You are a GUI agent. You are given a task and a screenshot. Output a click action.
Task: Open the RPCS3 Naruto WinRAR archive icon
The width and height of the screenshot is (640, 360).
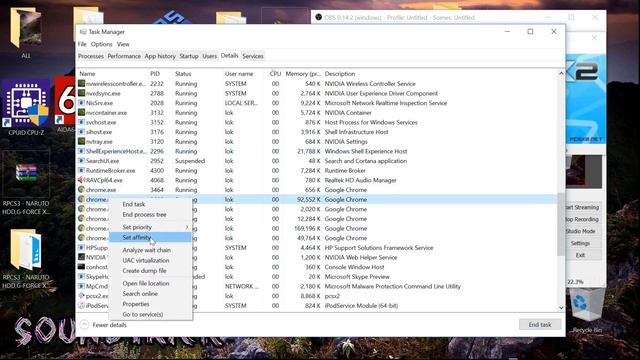[x=26, y=173]
